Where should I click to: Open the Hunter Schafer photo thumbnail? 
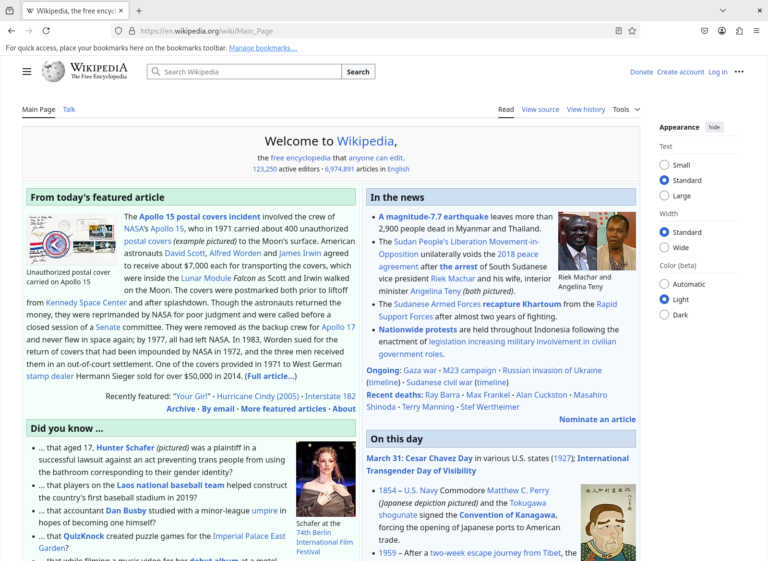point(326,479)
